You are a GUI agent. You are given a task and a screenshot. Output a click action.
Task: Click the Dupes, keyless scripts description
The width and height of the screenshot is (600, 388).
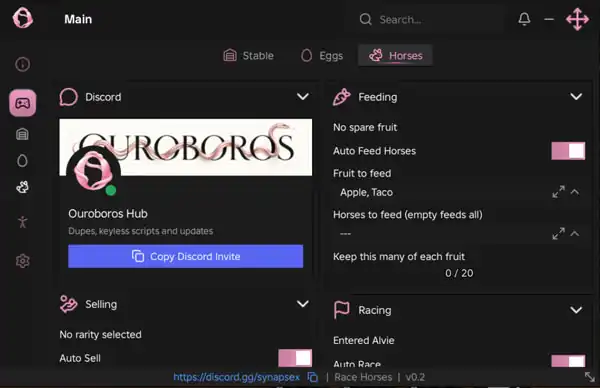[140, 231]
